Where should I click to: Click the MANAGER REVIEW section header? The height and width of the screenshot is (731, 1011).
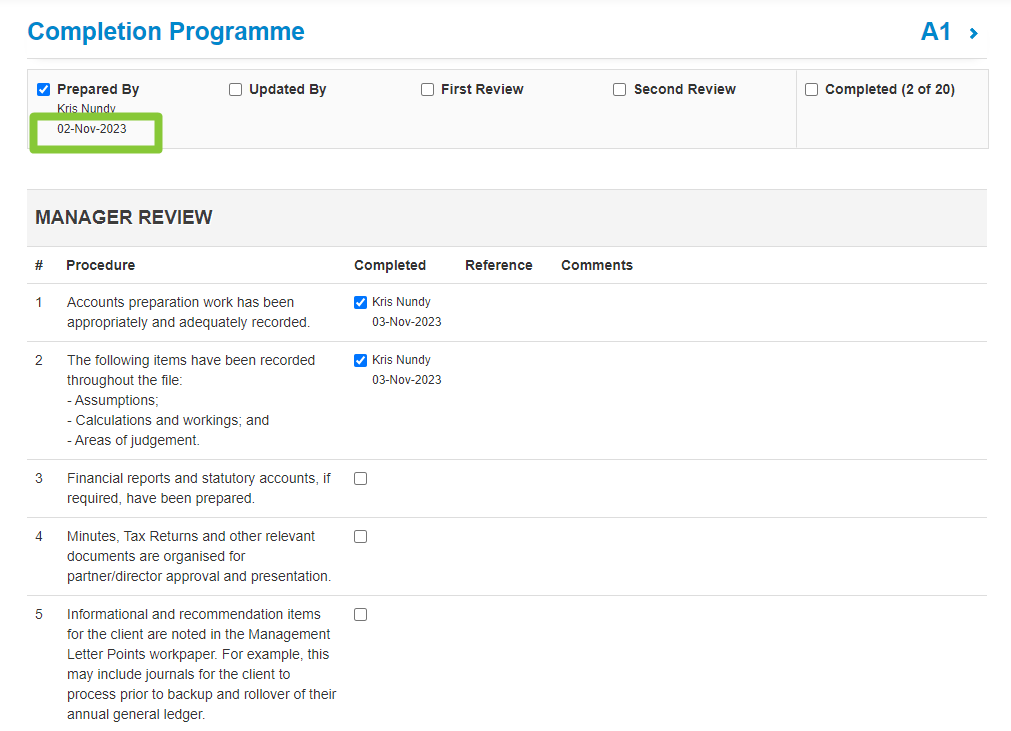tap(123, 217)
